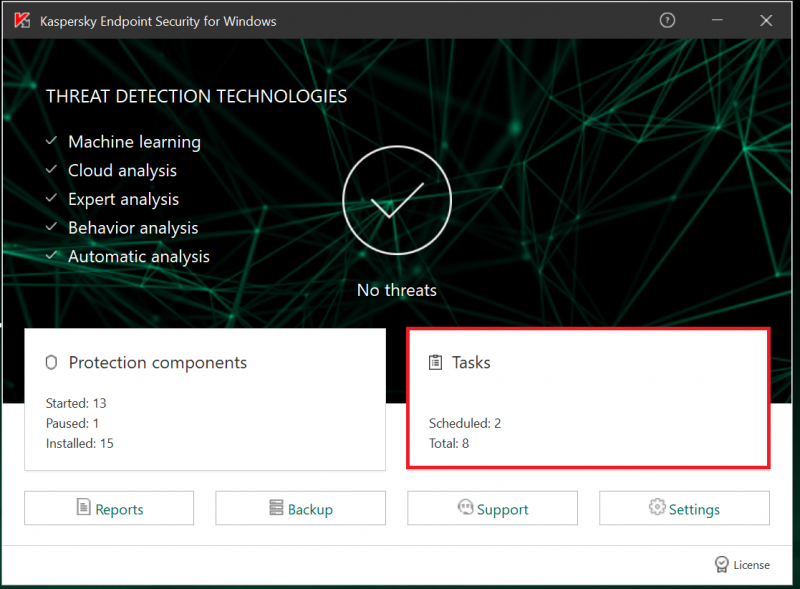The image size is (800, 589).
Task: Click the 'Installed: 15' components count
Action: click(80, 443)
